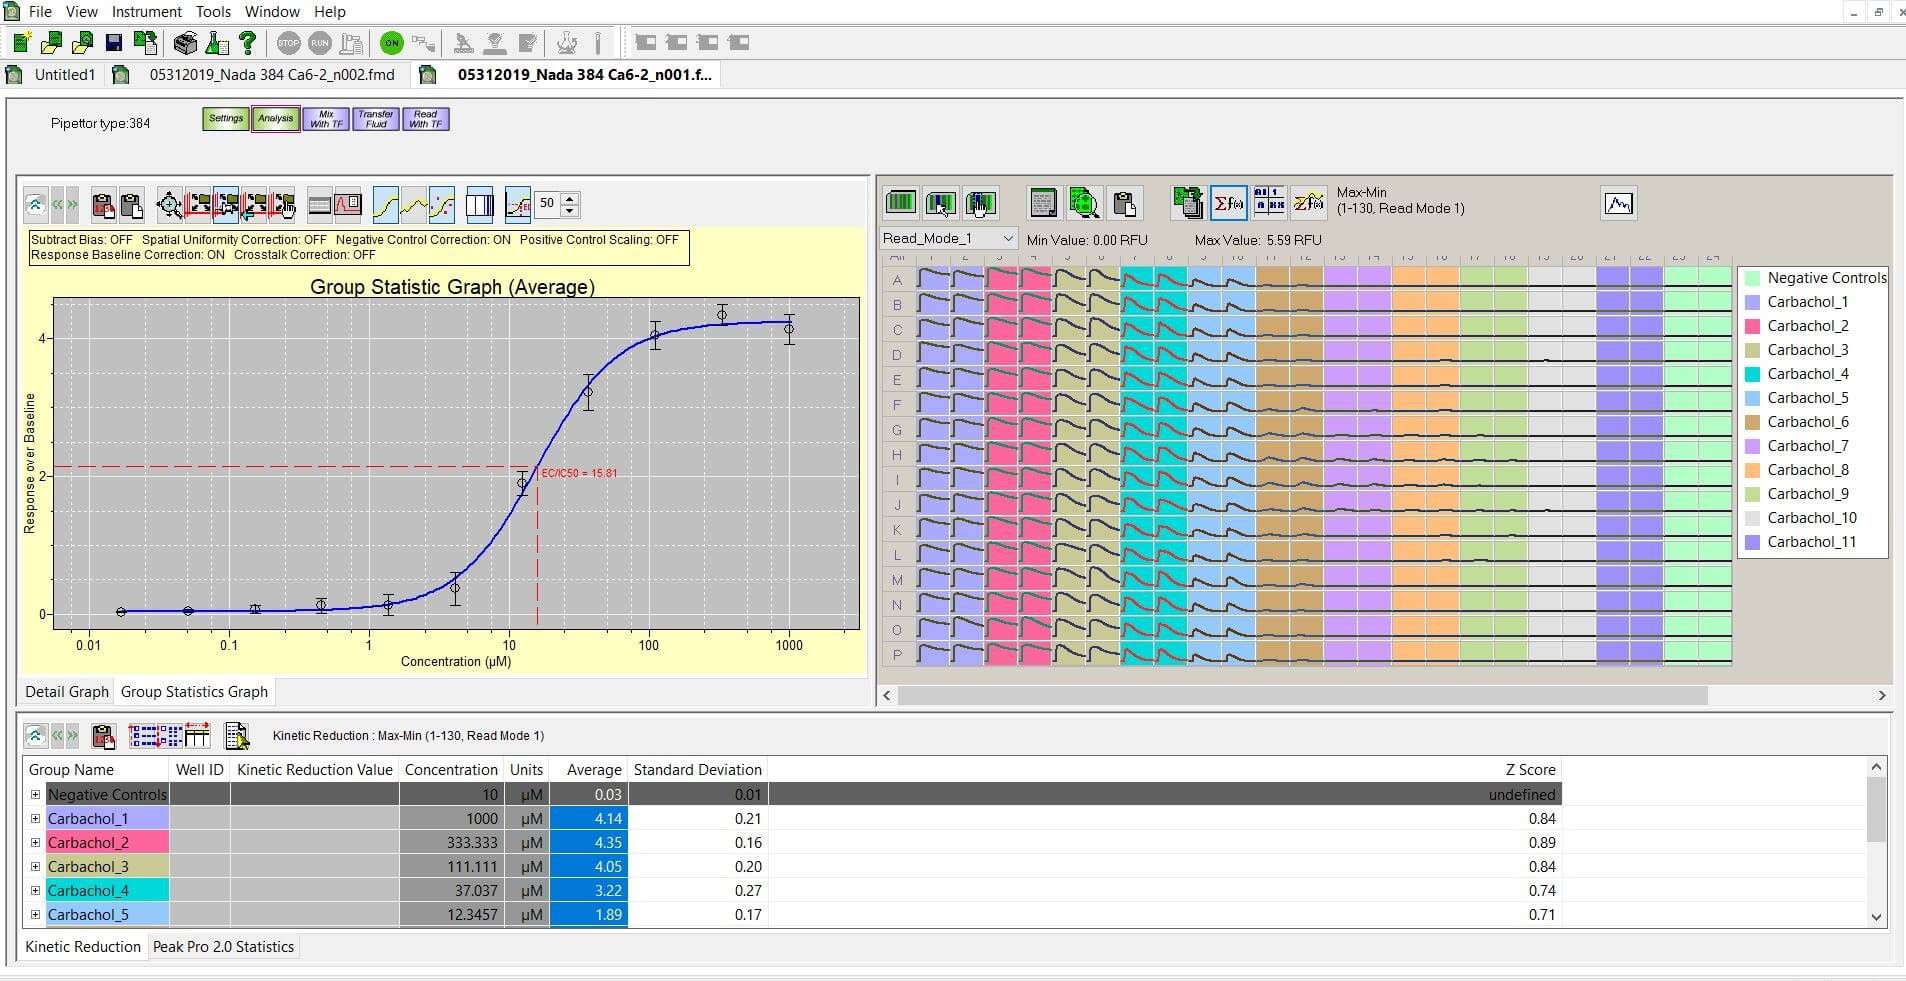Open the Sum f(x) kinetic reduction settings icon
Viewport: 1906px width, 981px height.
pos(1230,203)
